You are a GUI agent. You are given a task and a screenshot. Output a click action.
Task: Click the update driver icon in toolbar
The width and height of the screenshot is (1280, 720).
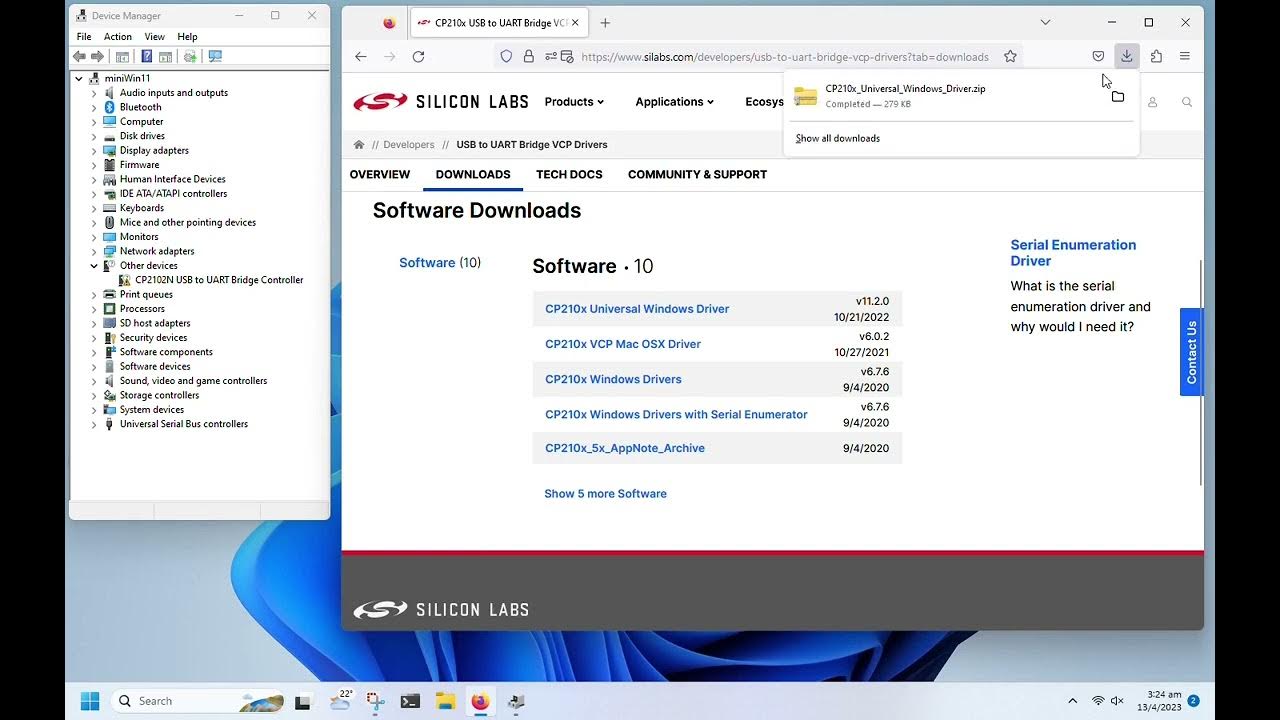click(190, 57)
